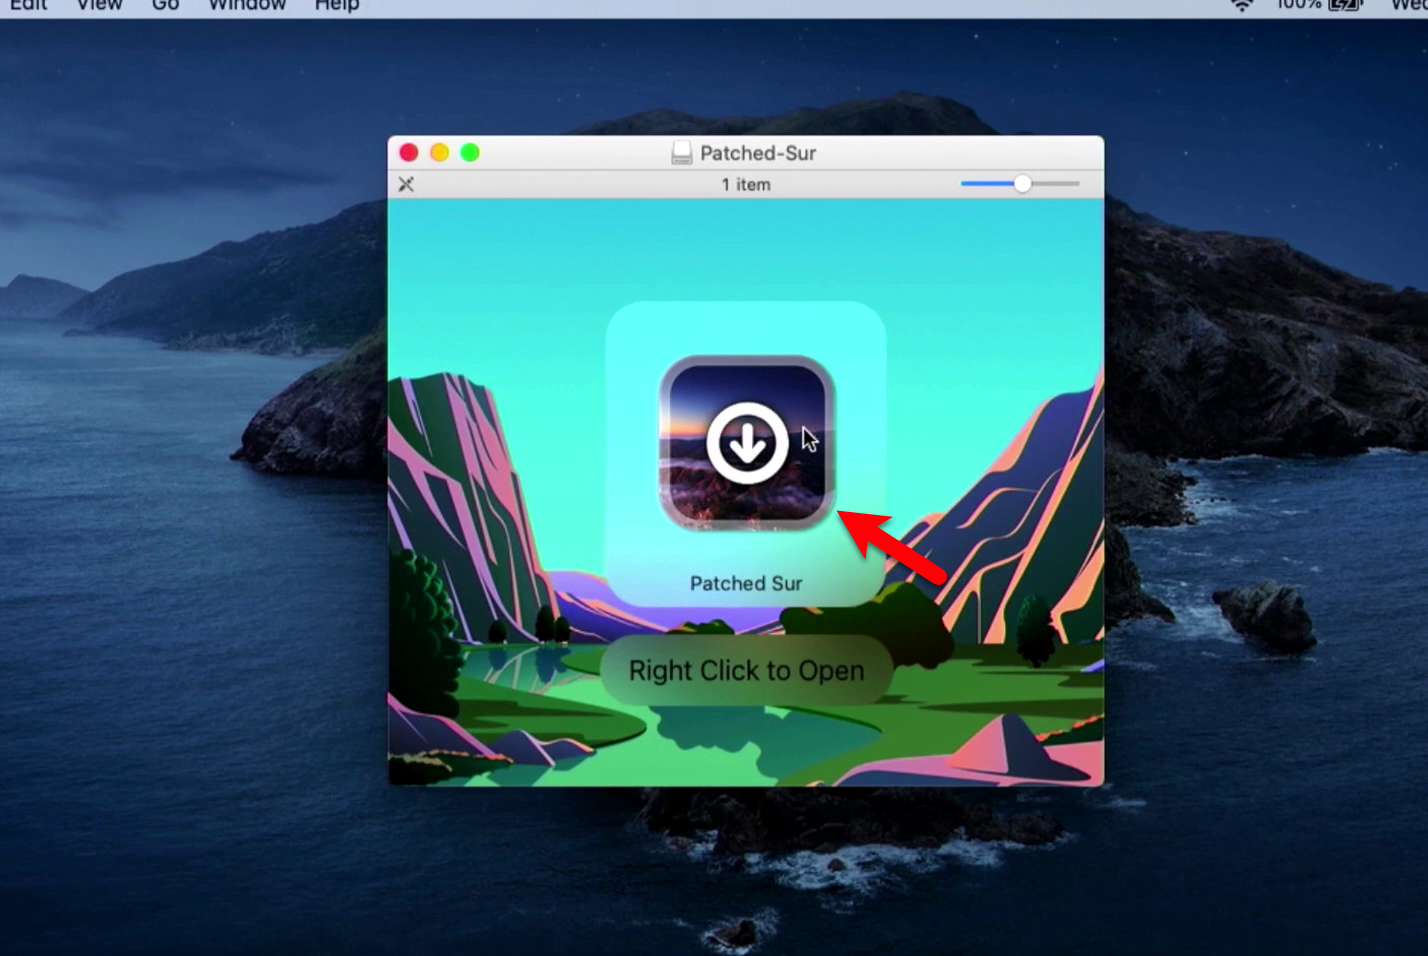The image size is (1428, 956).
Task: Click the "1 item" status text
Action: (x=746, y=185)
